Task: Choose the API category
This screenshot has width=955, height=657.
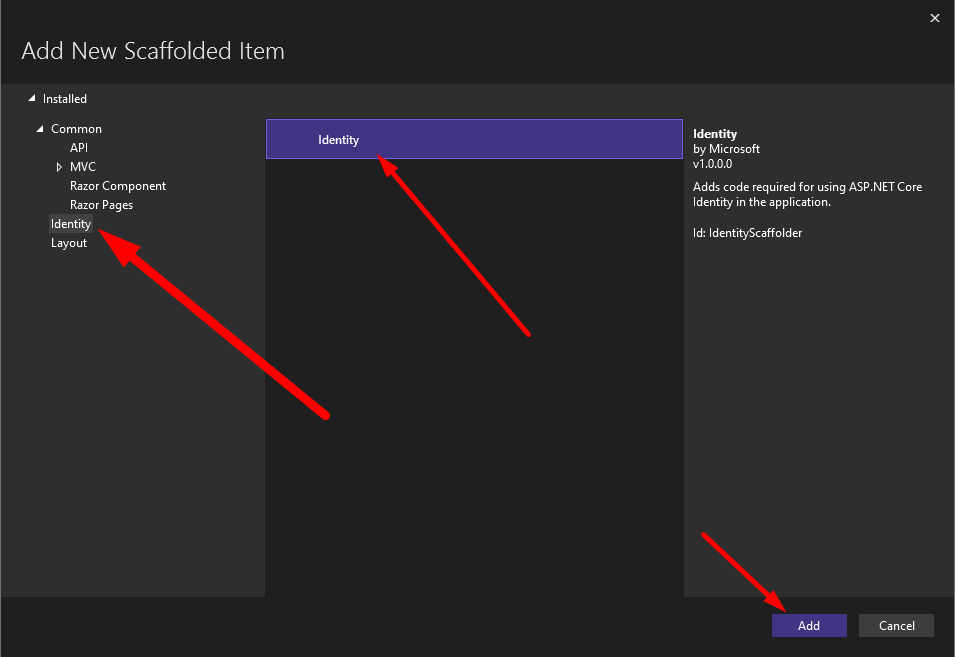Action: click(79, 148)
